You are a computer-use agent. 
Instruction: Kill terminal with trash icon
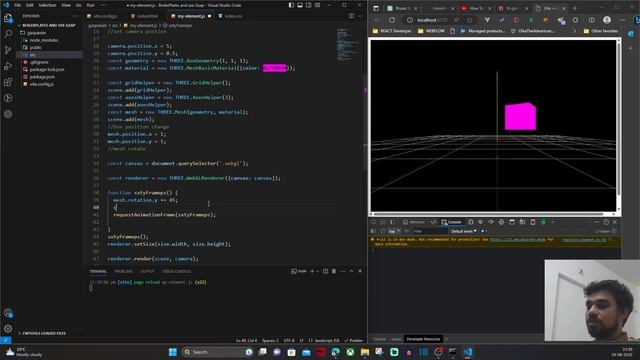[334, 271]
